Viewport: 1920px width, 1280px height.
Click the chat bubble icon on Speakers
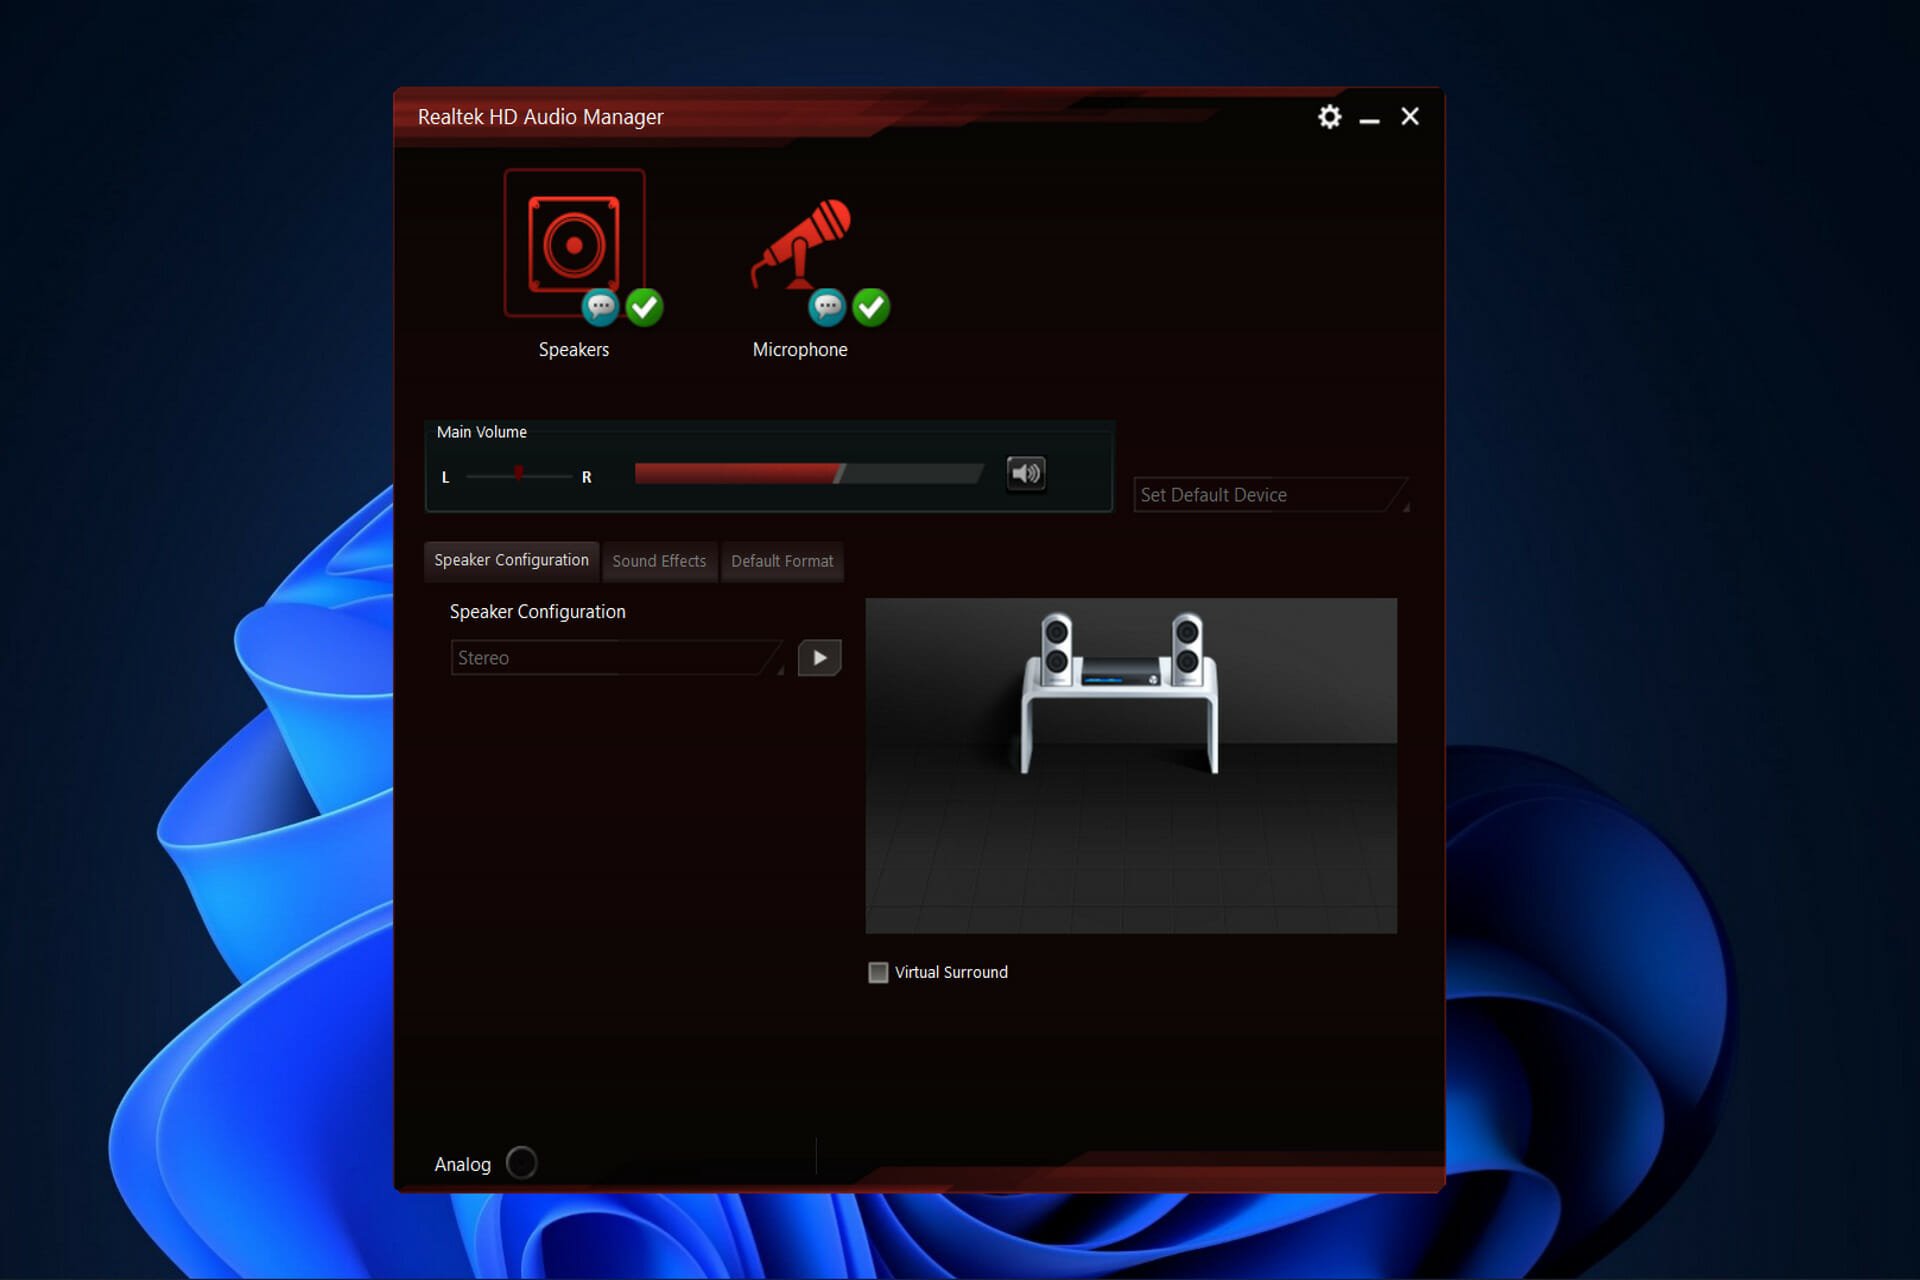[x=599, y=306]
